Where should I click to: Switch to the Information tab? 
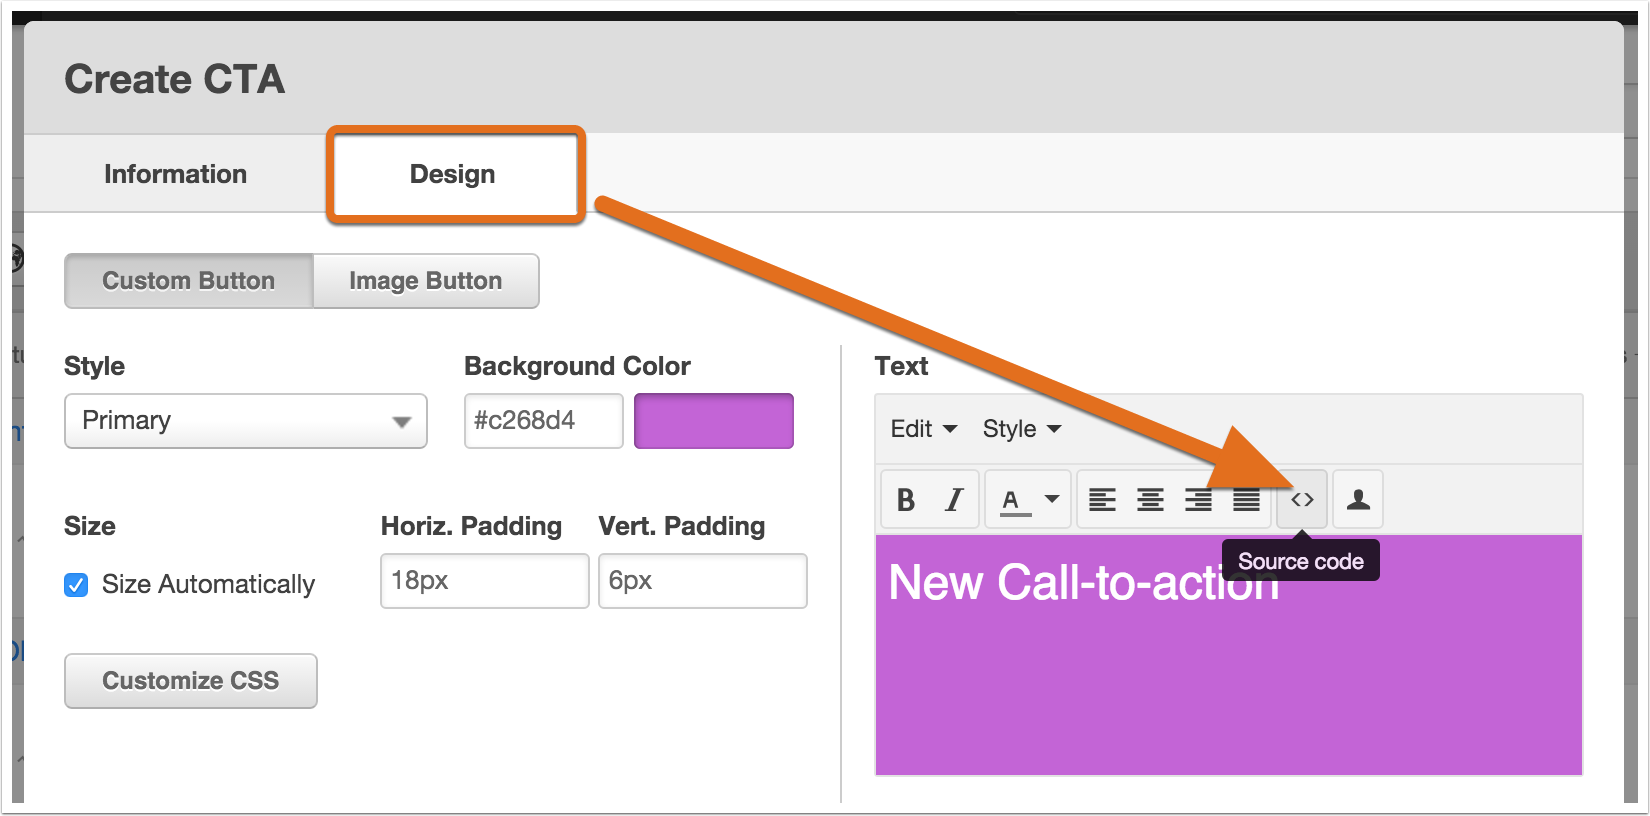pyautogui.click(x=175, y=174)
